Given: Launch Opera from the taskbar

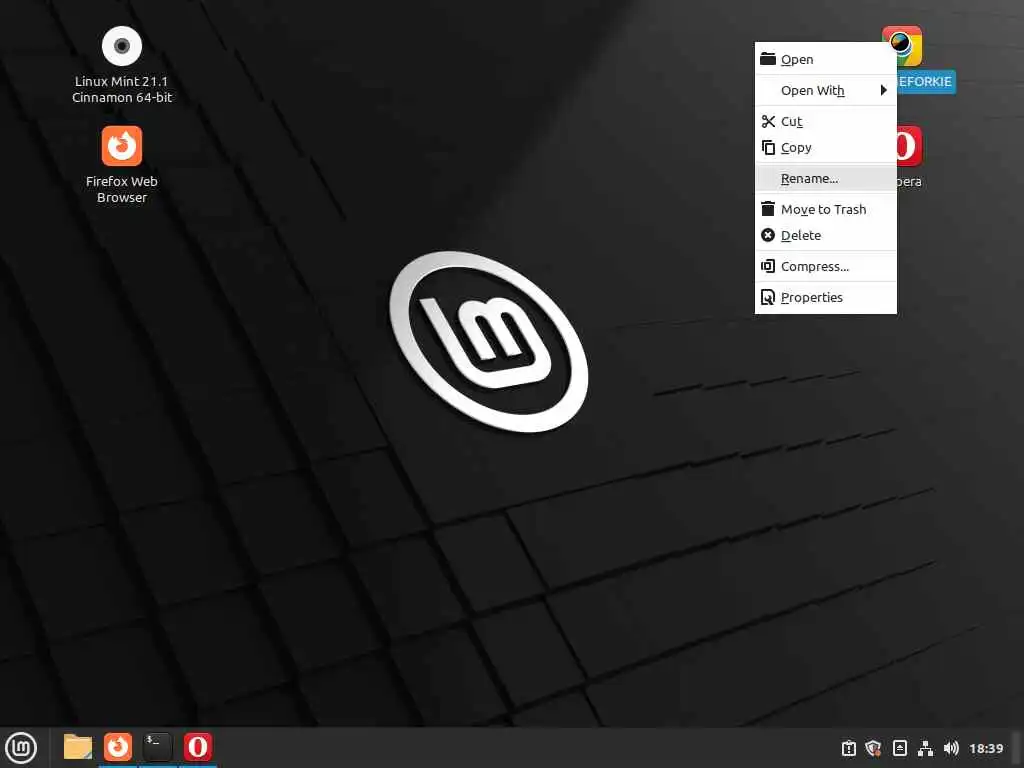Looking at the screenshot, I should 198,747.
